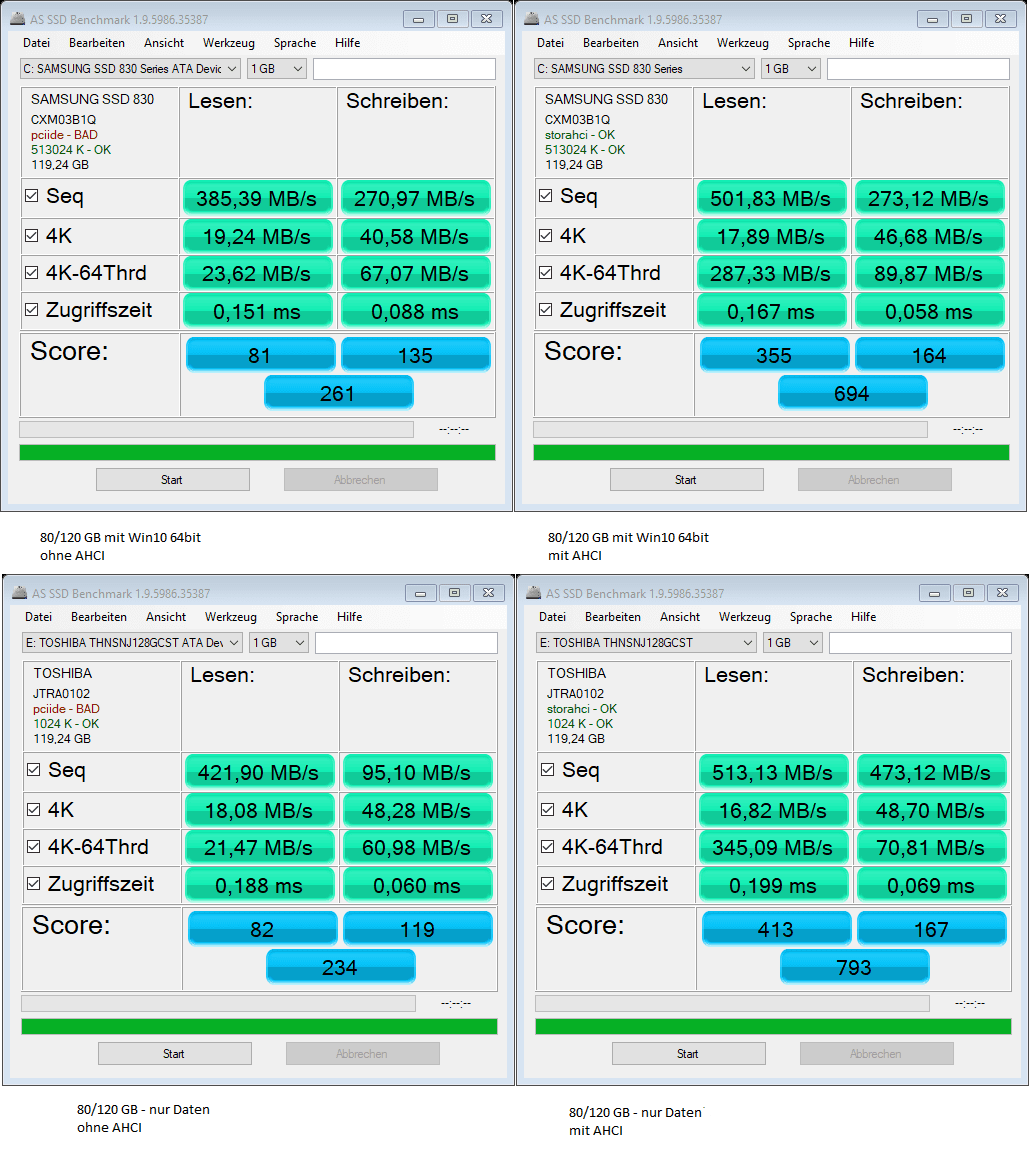Click Start in the Toshiba pciide window
This screenshot has width=1030, height=1152.
pyautogui.click(x=175, y=1054)
